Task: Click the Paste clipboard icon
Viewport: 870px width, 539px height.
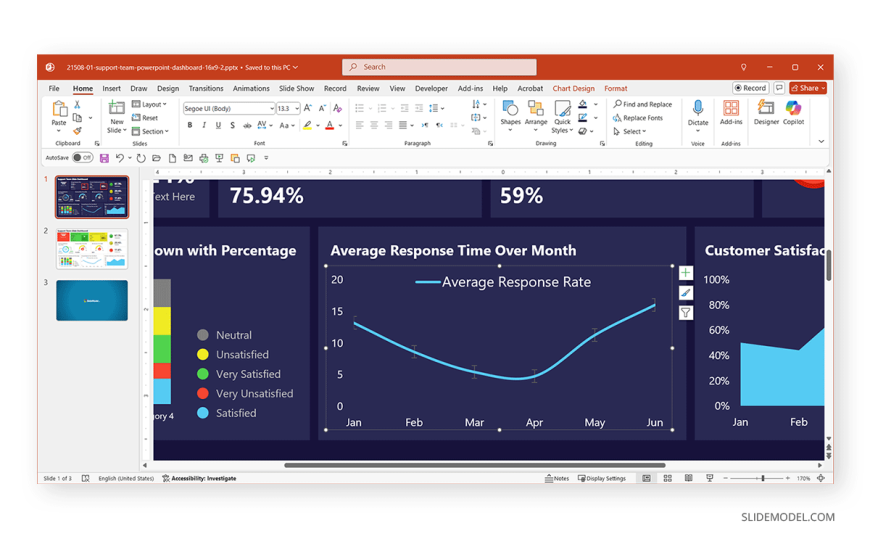Action: click(x=59, y=109)
